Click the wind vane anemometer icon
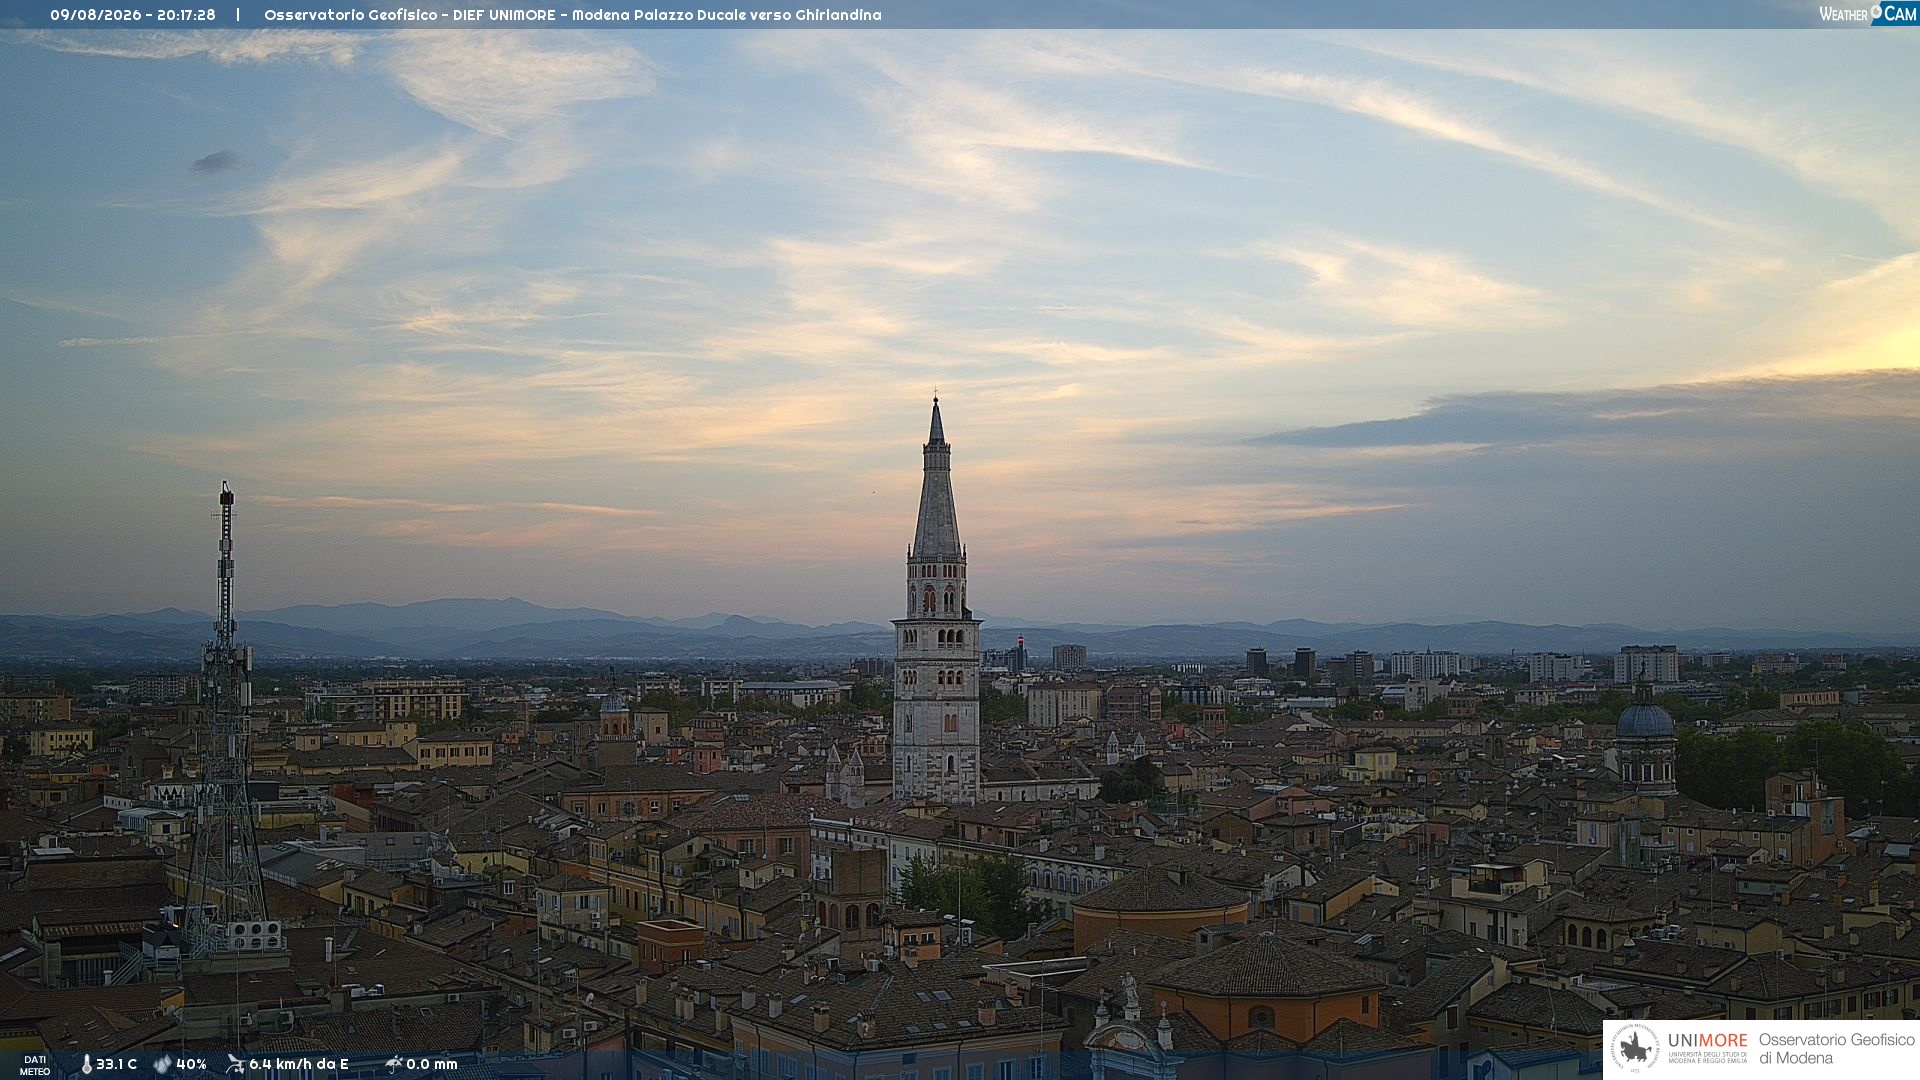Screen dimensions: 1920x1080 235,1064
